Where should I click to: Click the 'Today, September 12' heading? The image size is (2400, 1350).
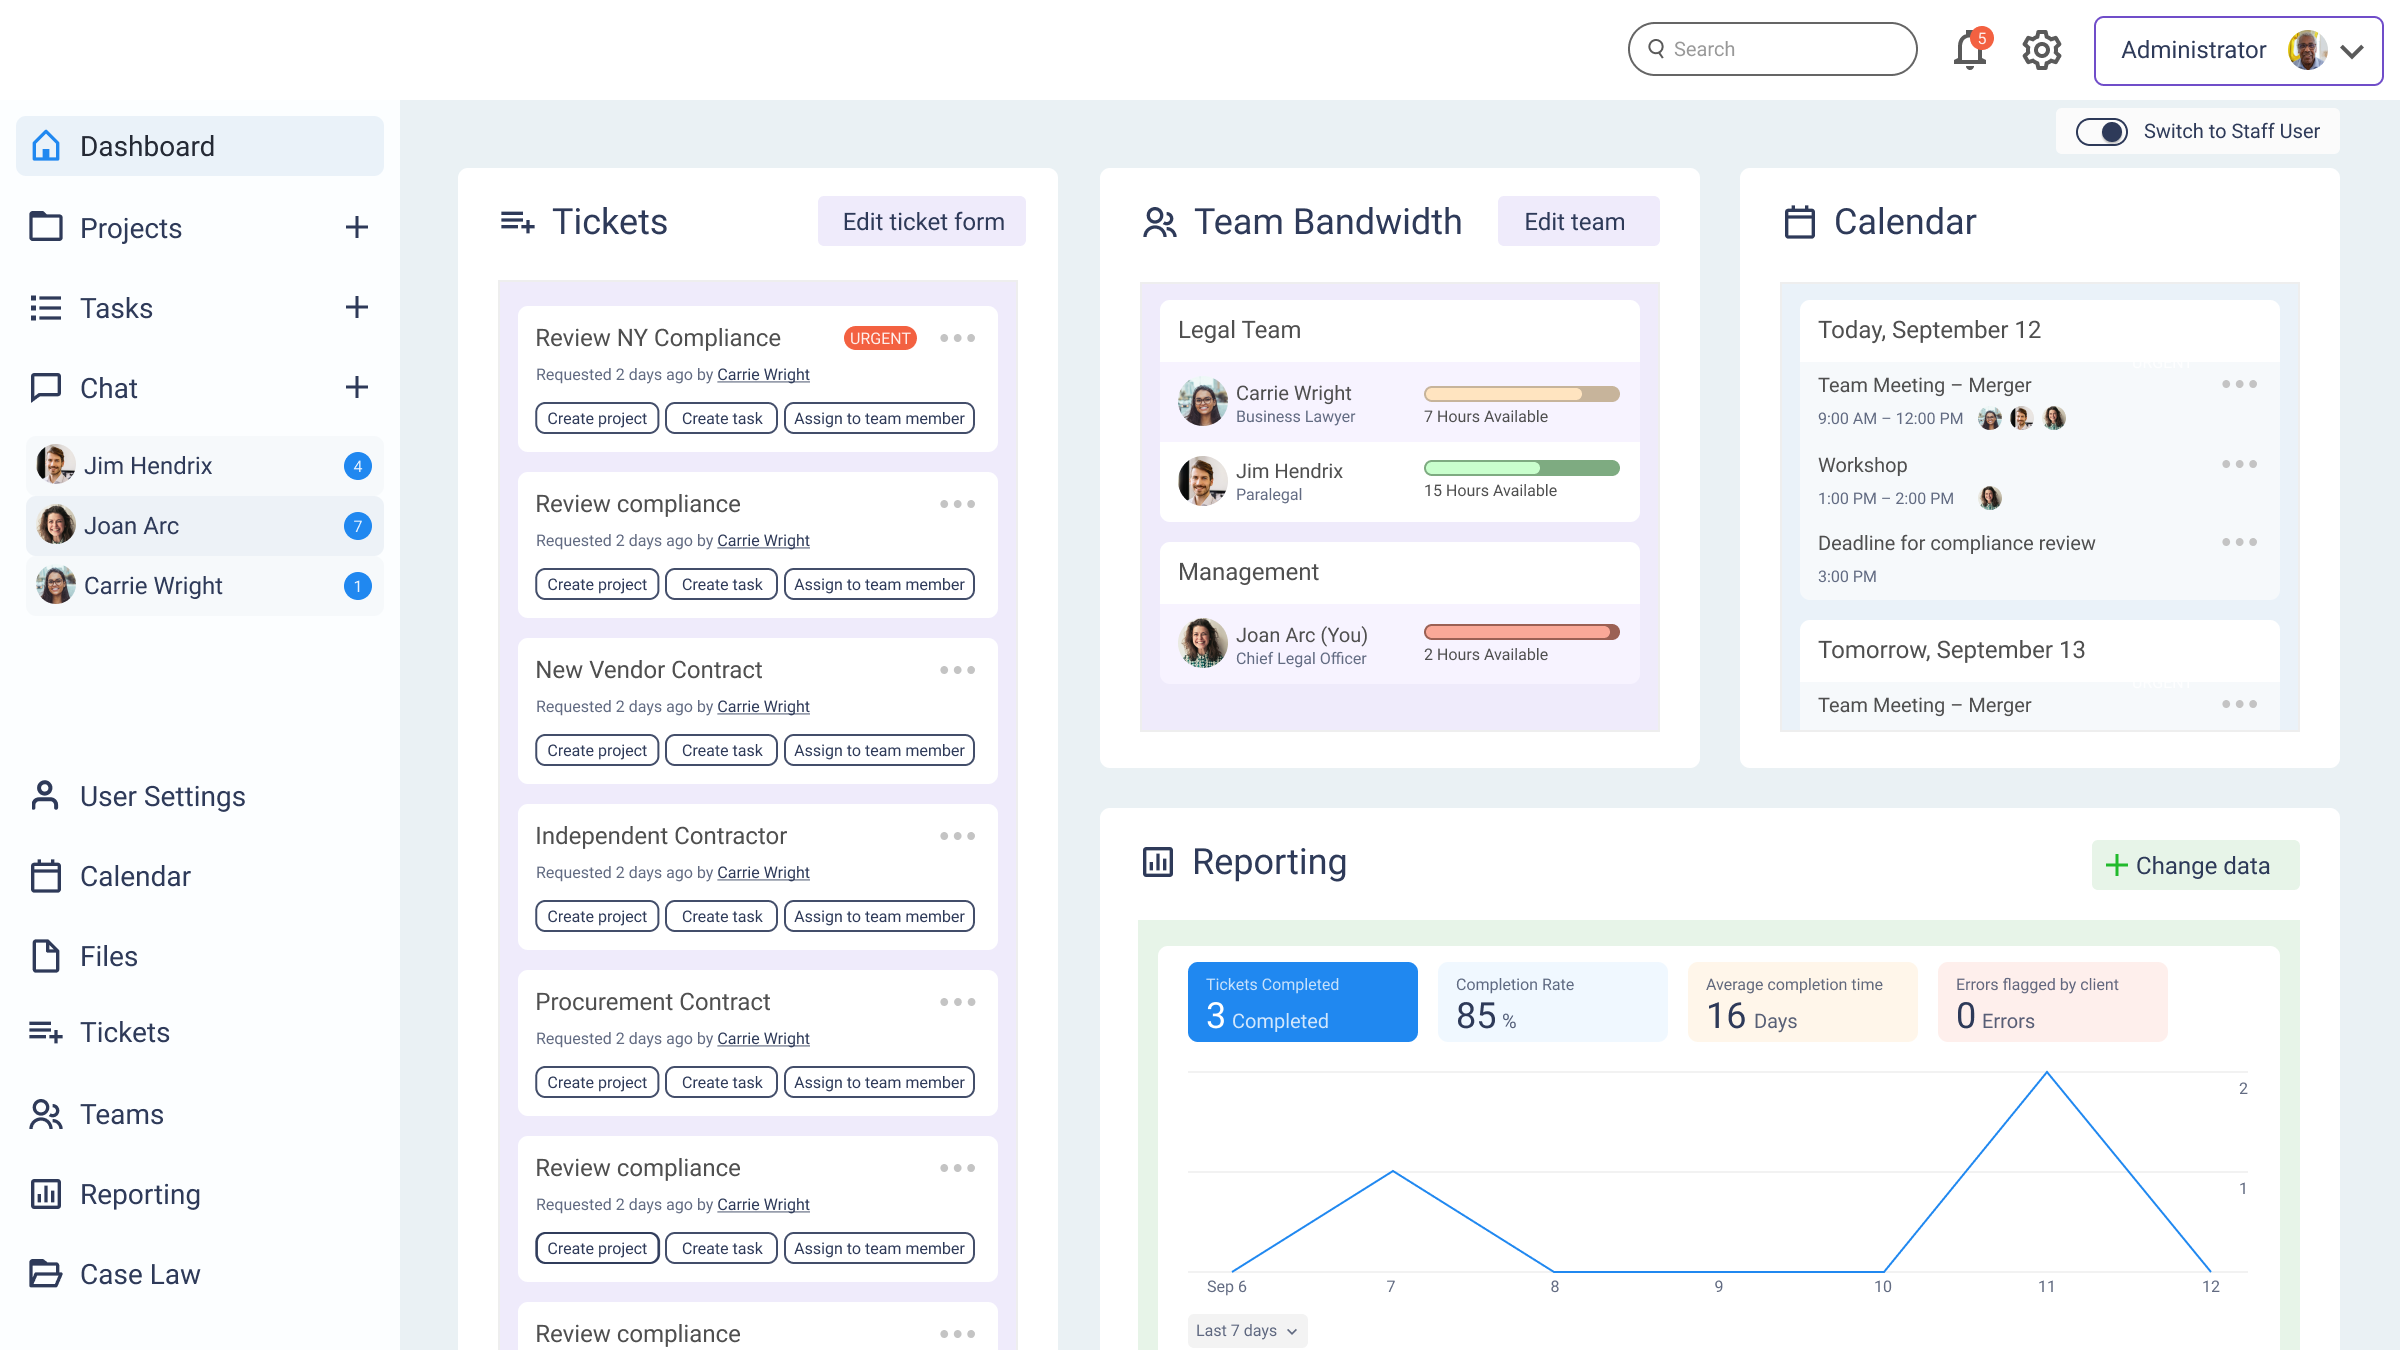click(1929, 330)
